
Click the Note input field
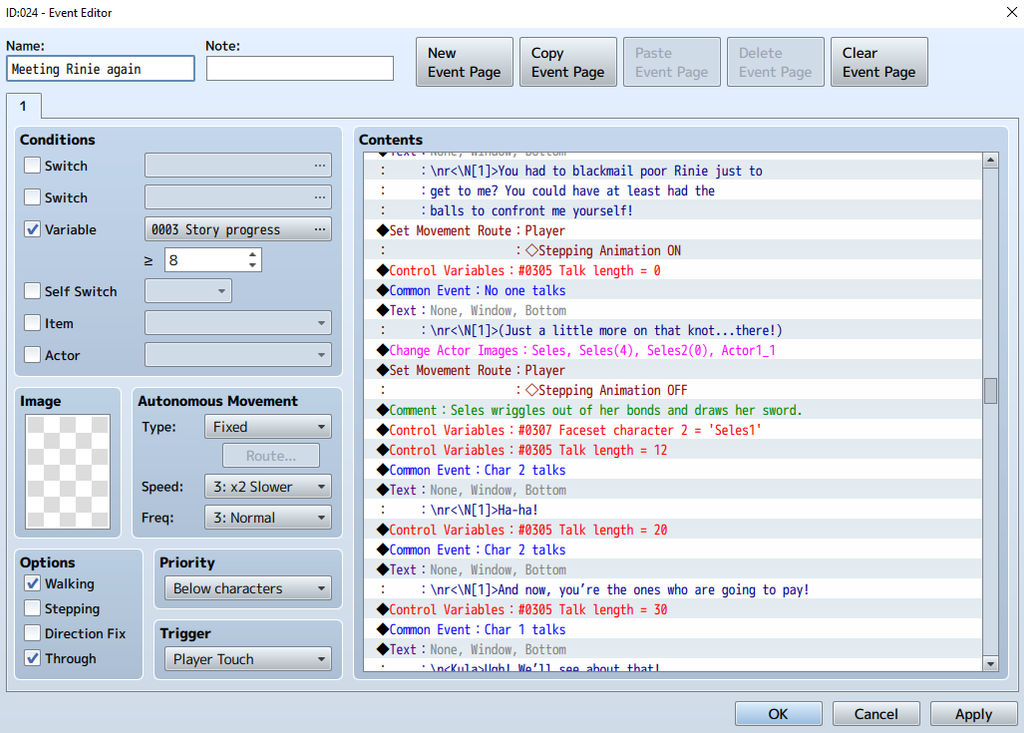pos(300,69)
